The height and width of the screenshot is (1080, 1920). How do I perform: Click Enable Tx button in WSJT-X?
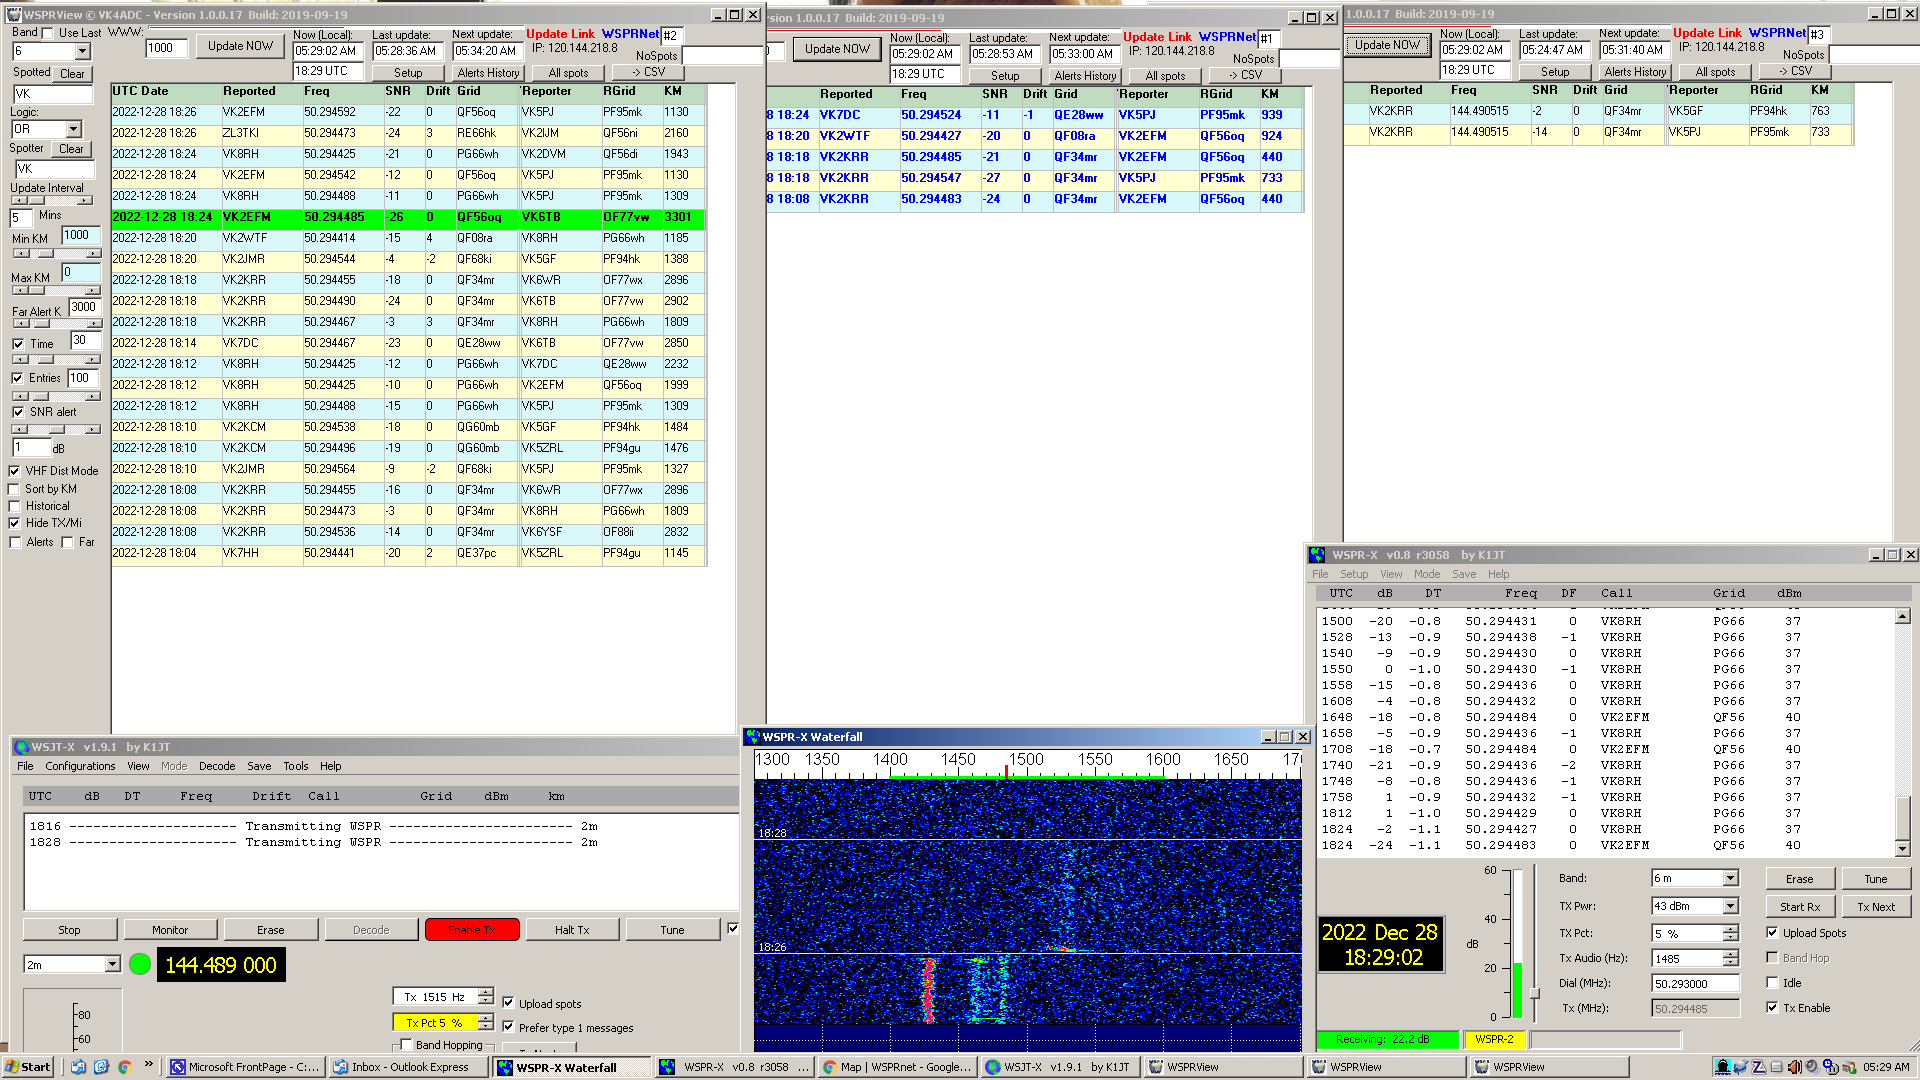point(471,930)
